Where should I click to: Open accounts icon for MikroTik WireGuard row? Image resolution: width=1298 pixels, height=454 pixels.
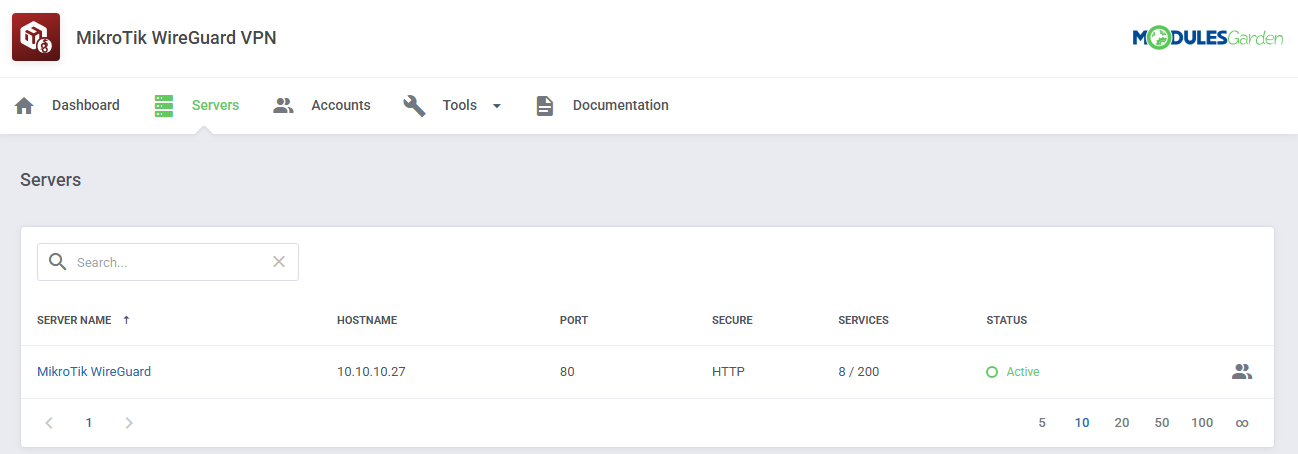point(1242,372)
